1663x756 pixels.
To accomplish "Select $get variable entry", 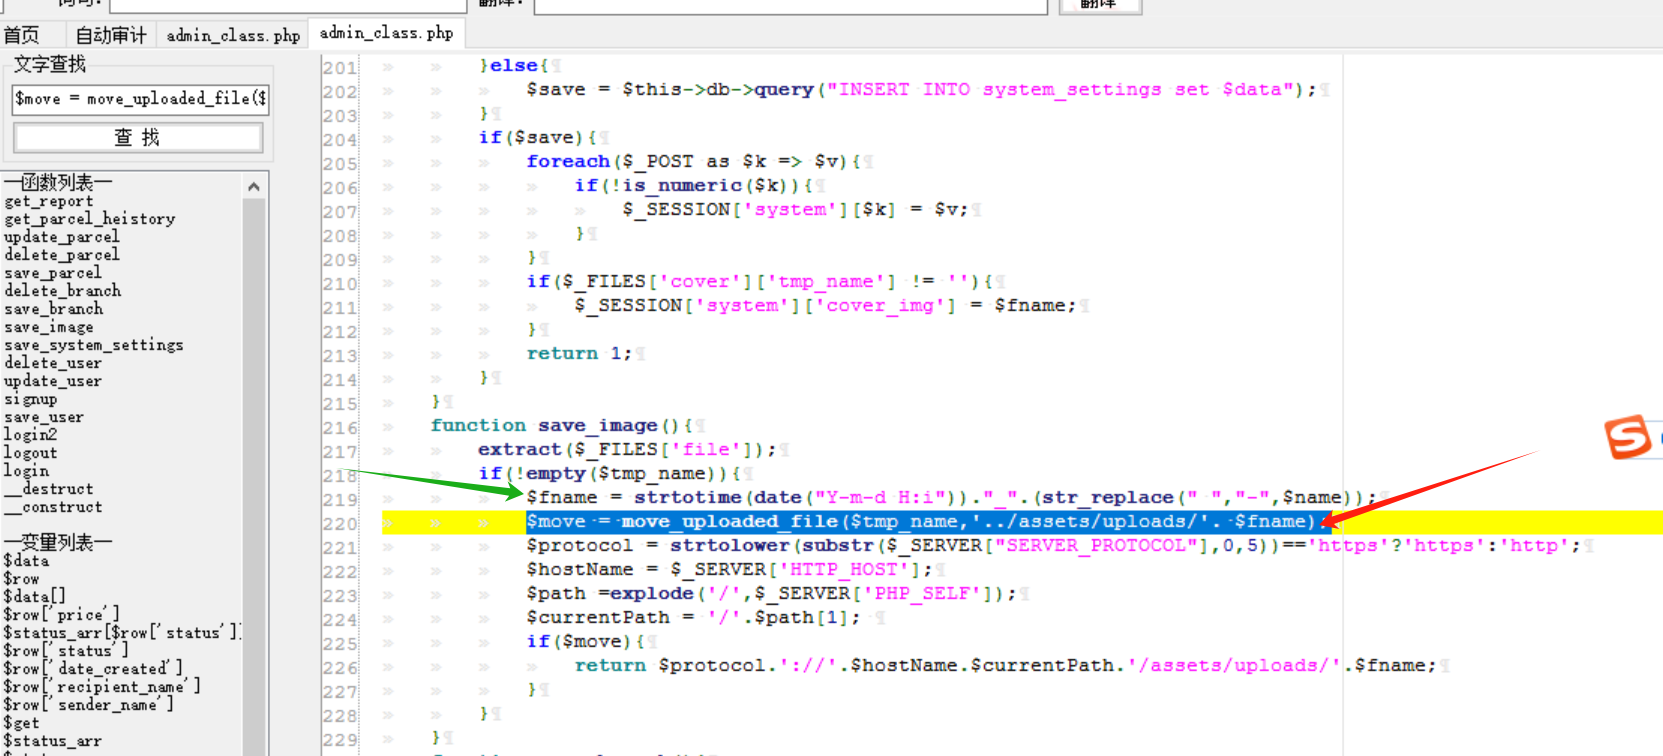I will pyautogui.click(x=21, y=723).
